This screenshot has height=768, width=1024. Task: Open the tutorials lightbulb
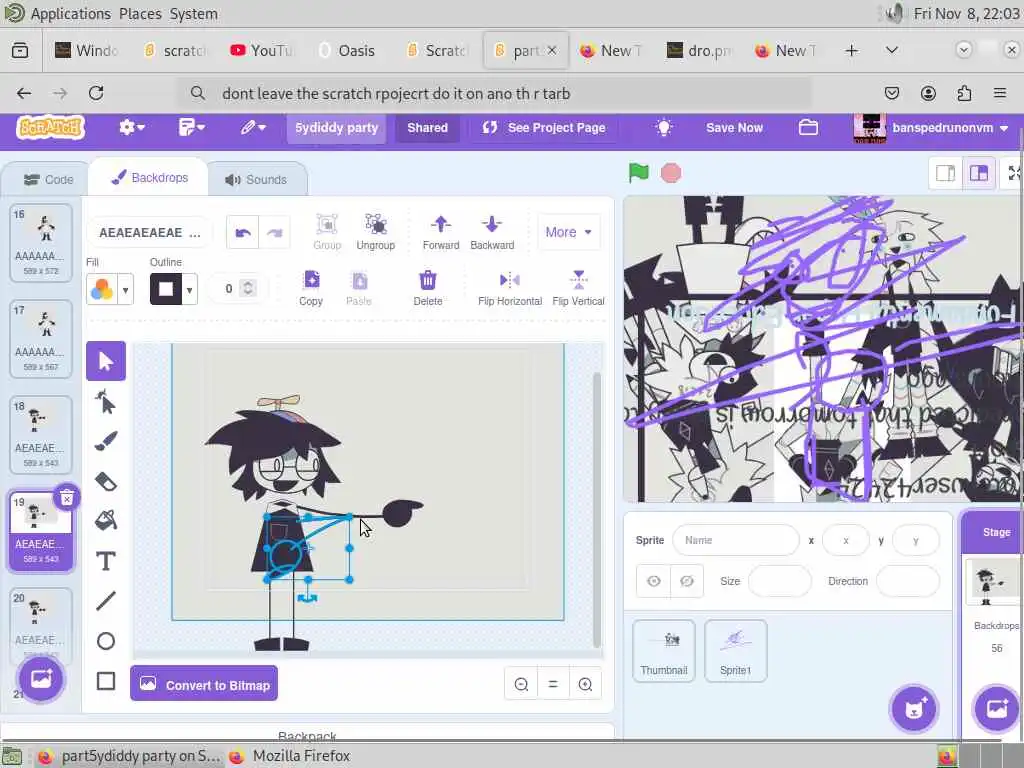[664, 128]
